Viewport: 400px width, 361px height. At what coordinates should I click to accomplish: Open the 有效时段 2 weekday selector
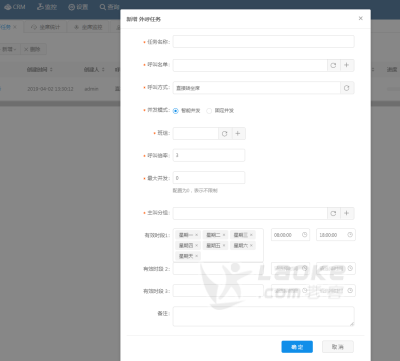(x=218, y=269)
